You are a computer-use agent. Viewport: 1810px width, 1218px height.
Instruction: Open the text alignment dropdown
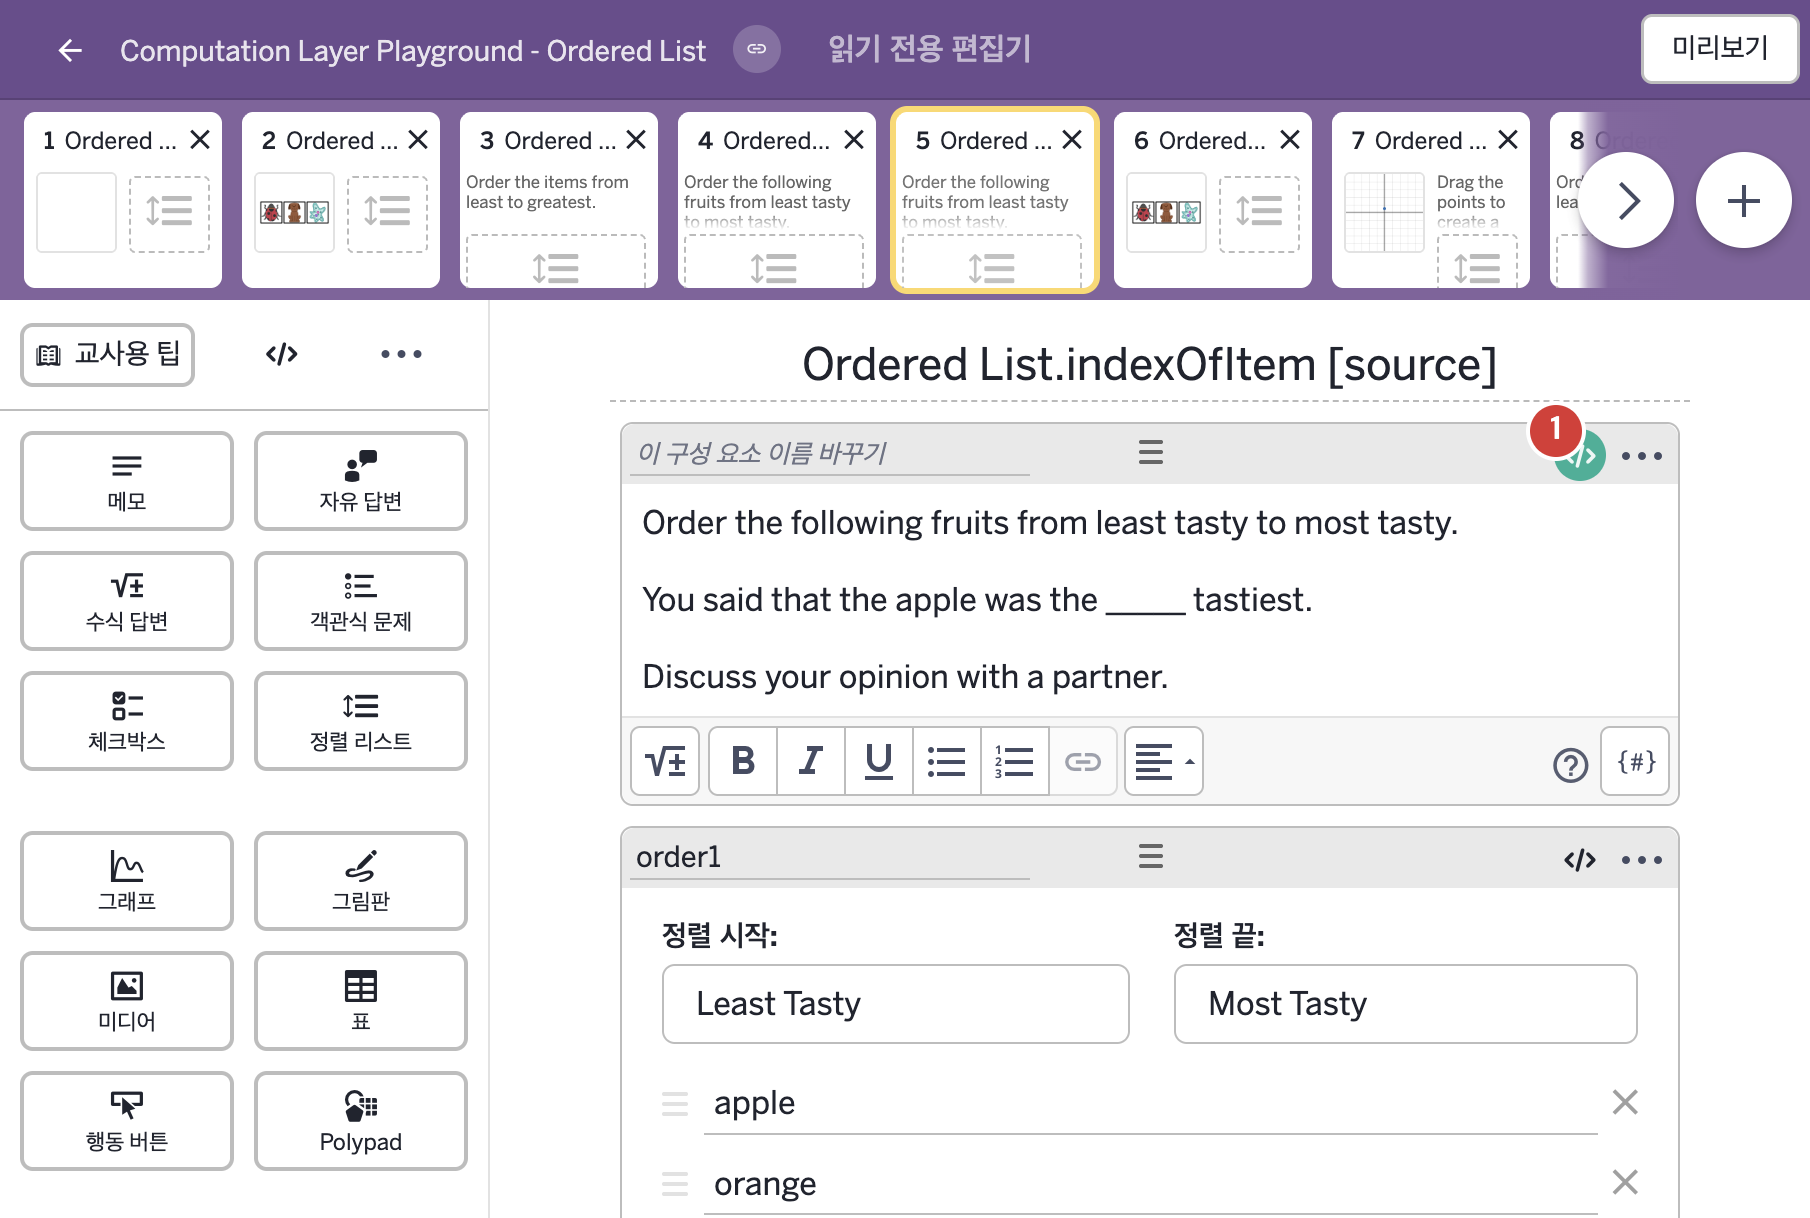1164,761
